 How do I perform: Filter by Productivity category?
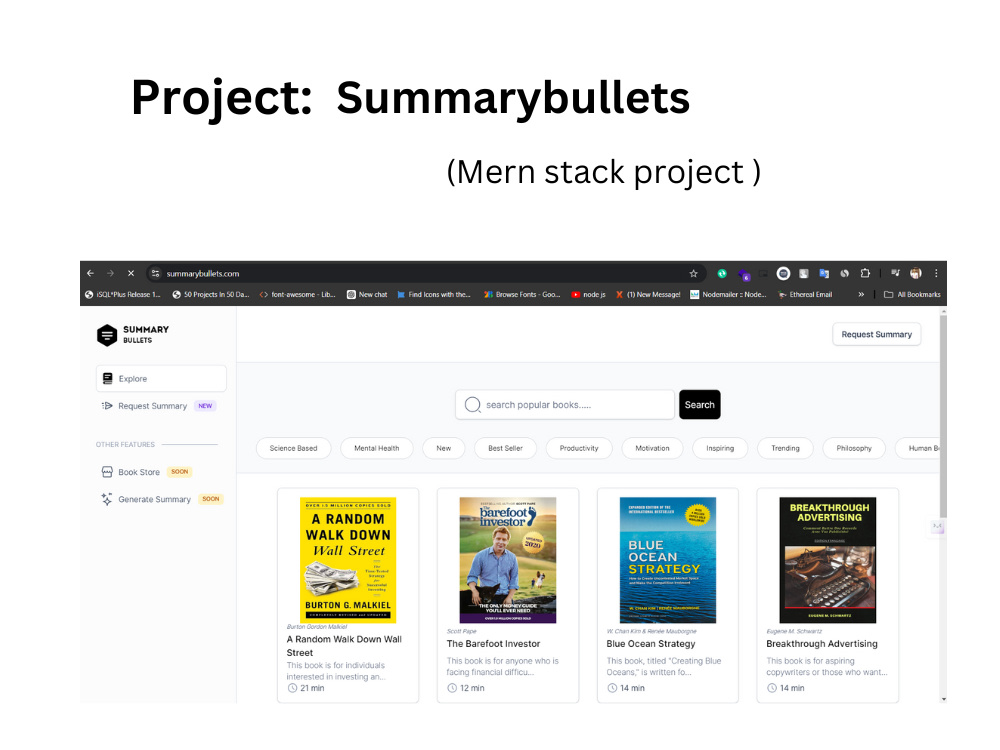[579, 448]
